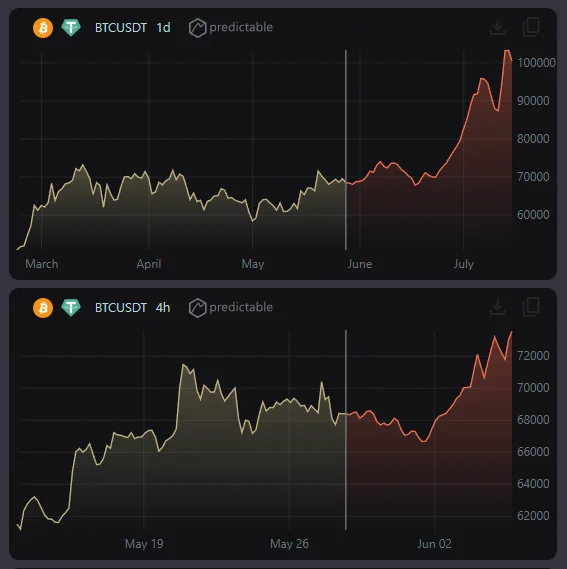Click the April date axis label

[149, 264]
